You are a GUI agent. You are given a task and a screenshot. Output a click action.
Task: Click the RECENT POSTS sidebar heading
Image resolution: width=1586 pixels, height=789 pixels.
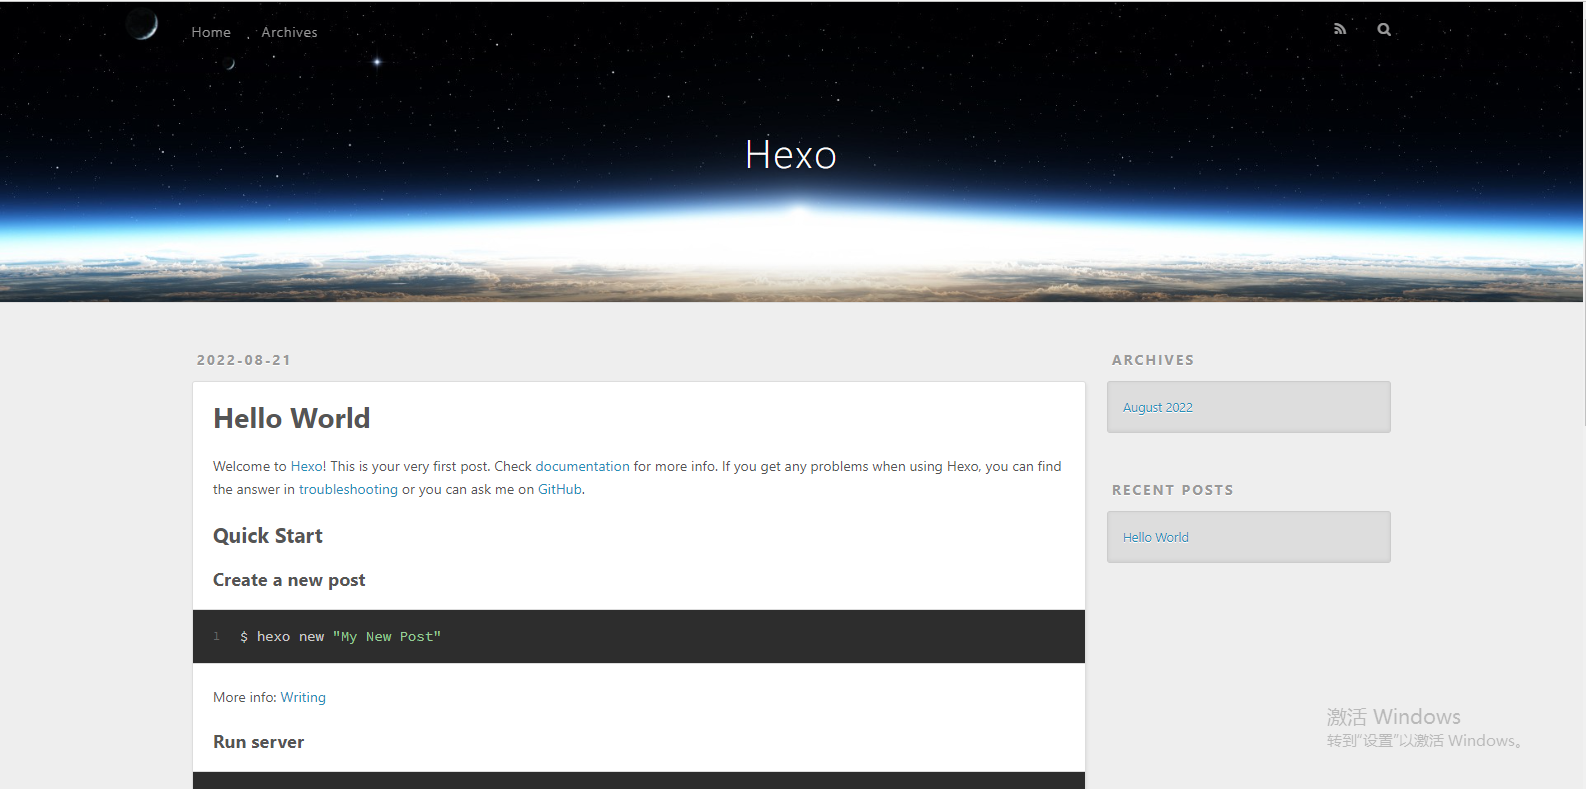click(1173, 490)
